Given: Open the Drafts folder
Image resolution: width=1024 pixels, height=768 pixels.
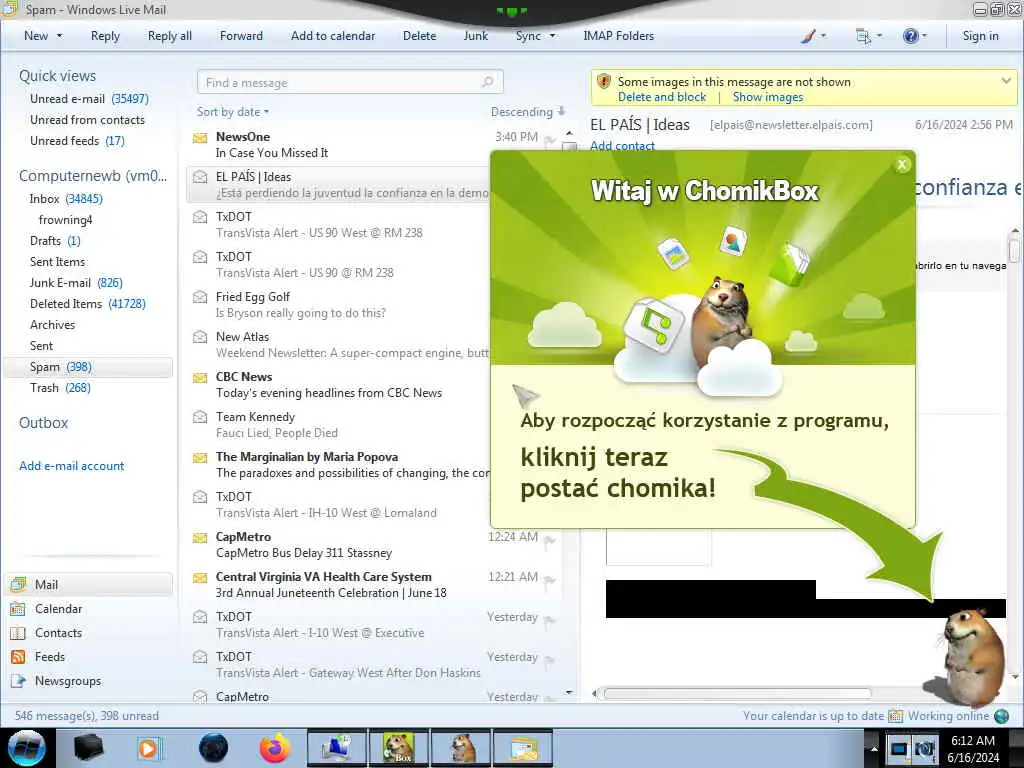Looking at the screenshot, I should (x=55, y=241).
